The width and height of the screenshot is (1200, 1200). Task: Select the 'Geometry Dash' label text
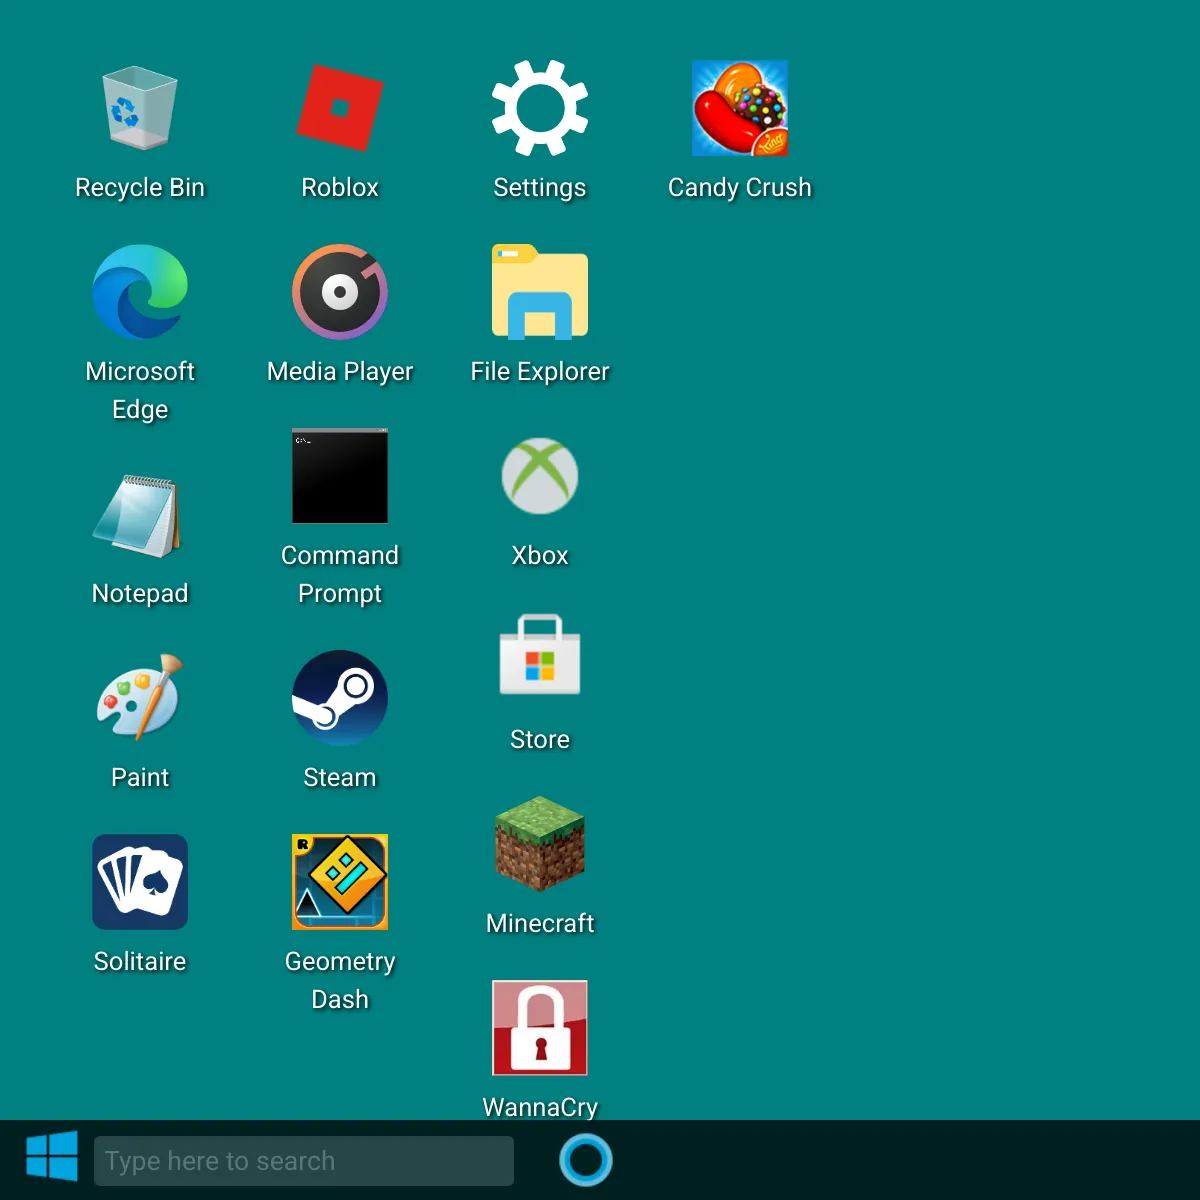[x=340, y=980]
